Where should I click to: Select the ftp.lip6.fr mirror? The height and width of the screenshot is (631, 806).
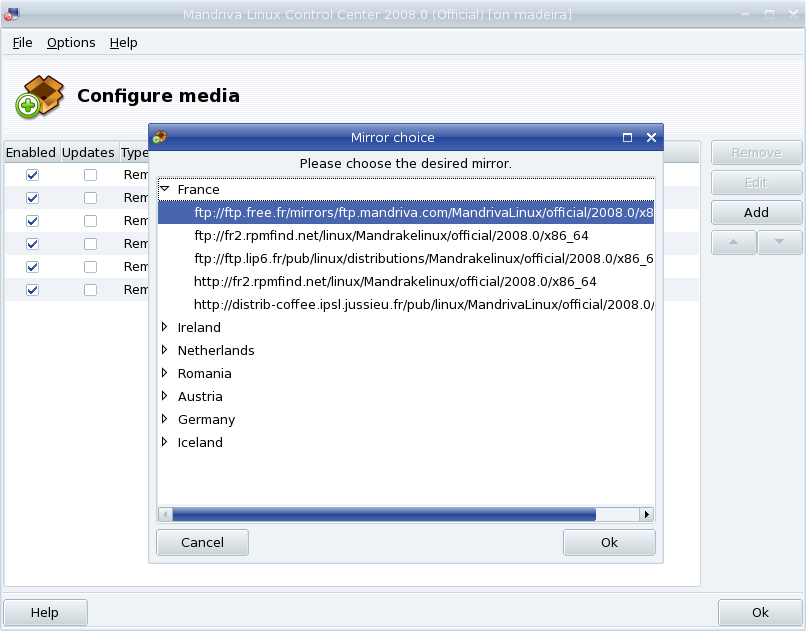click(x=406, y=258)
